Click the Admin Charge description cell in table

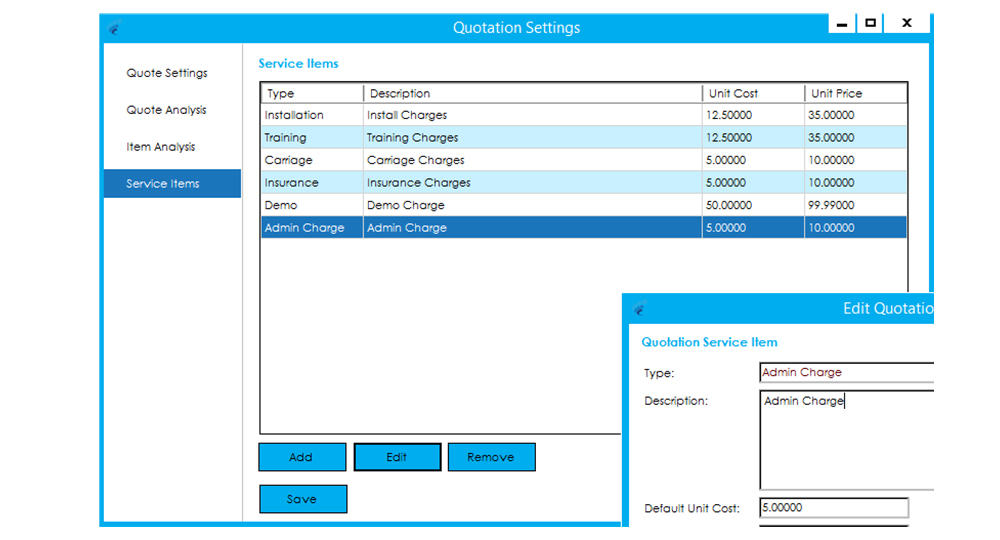pos(533,228)
